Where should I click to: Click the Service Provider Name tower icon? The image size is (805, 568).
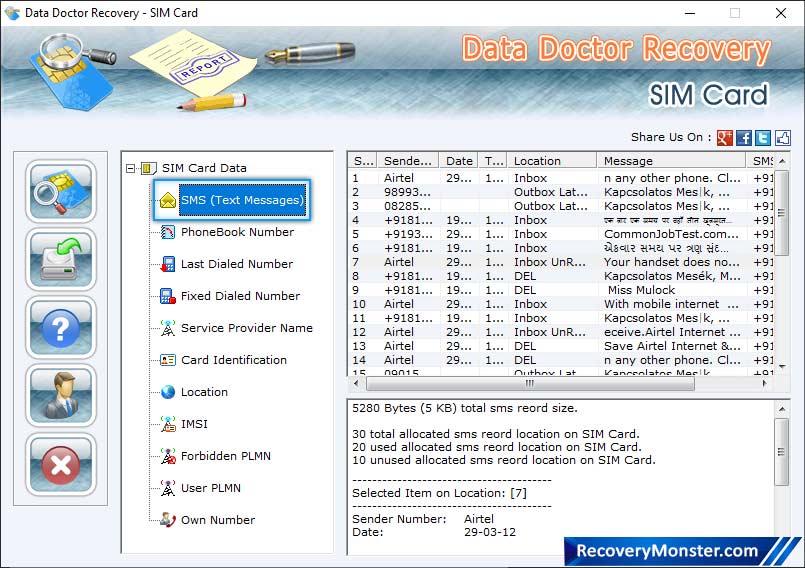167,328
